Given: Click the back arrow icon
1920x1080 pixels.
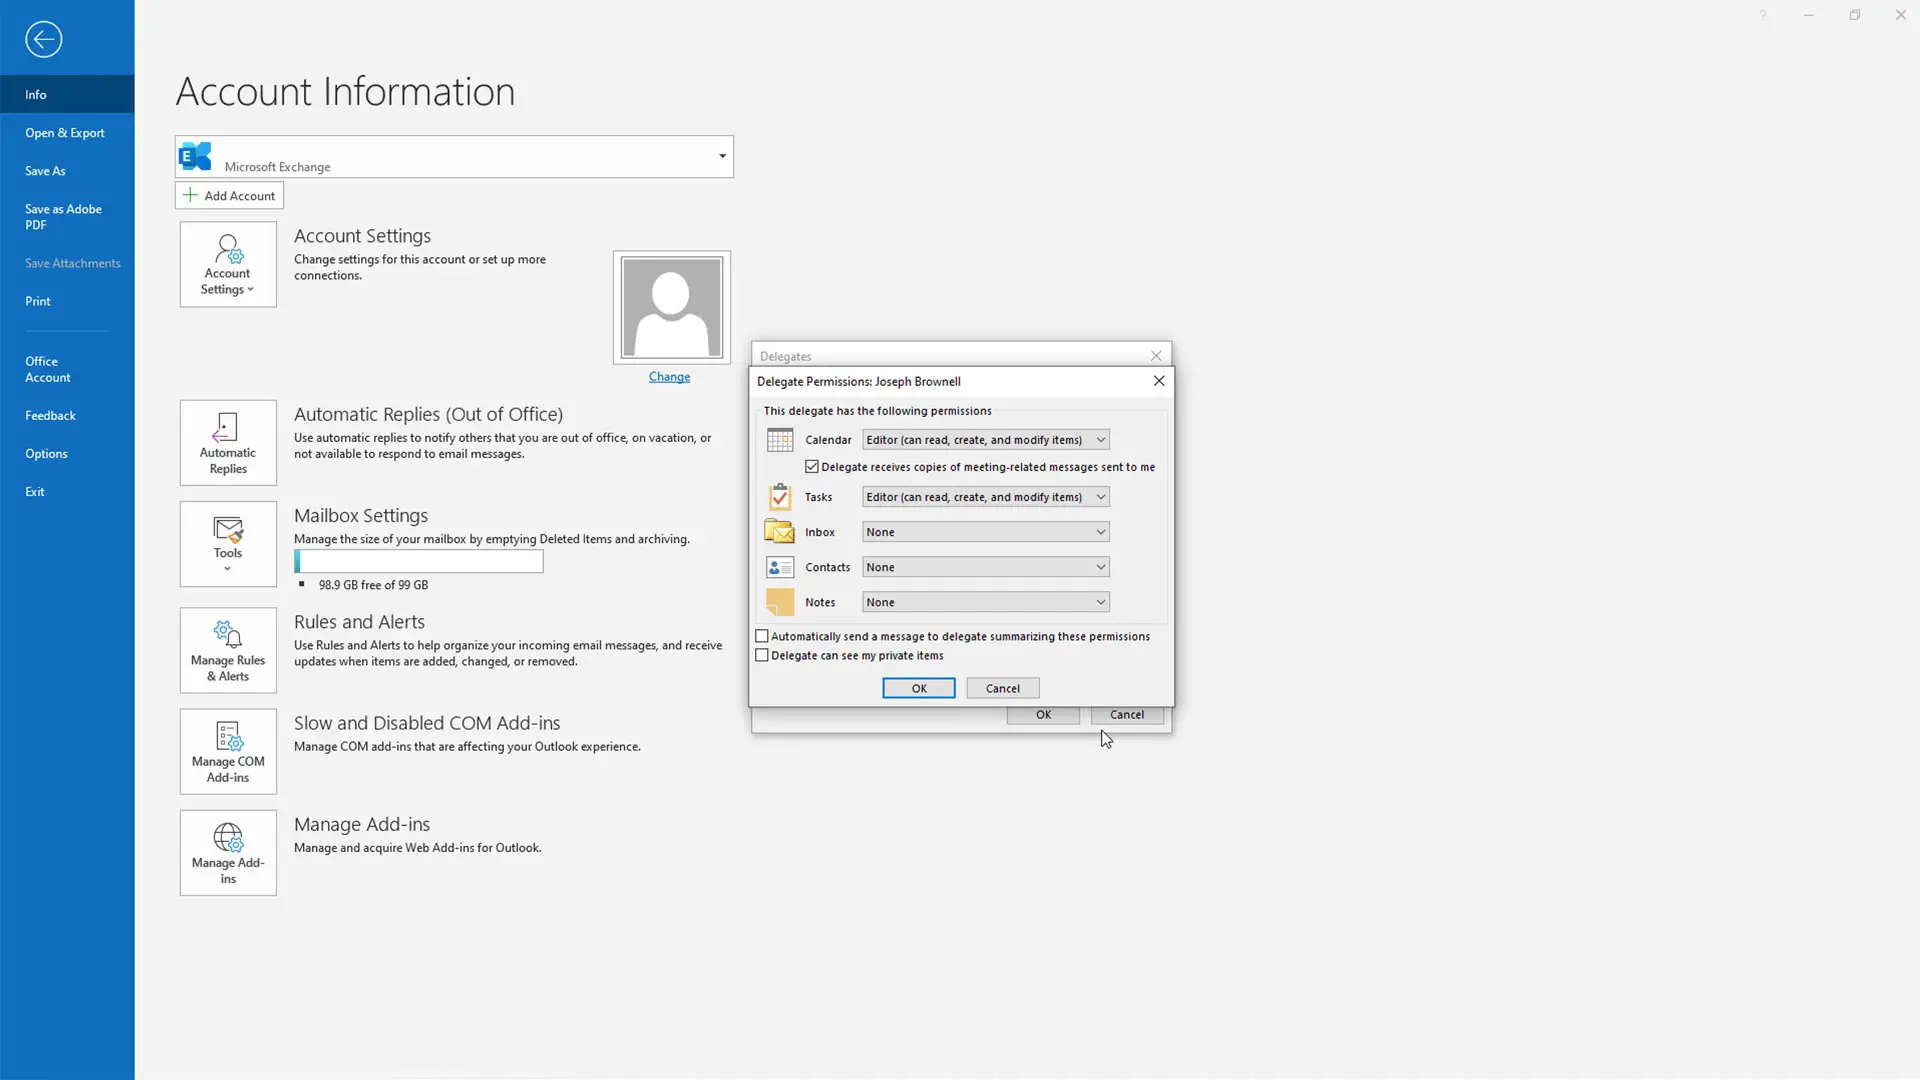Looking at the screenshot, I should point(43,39).
